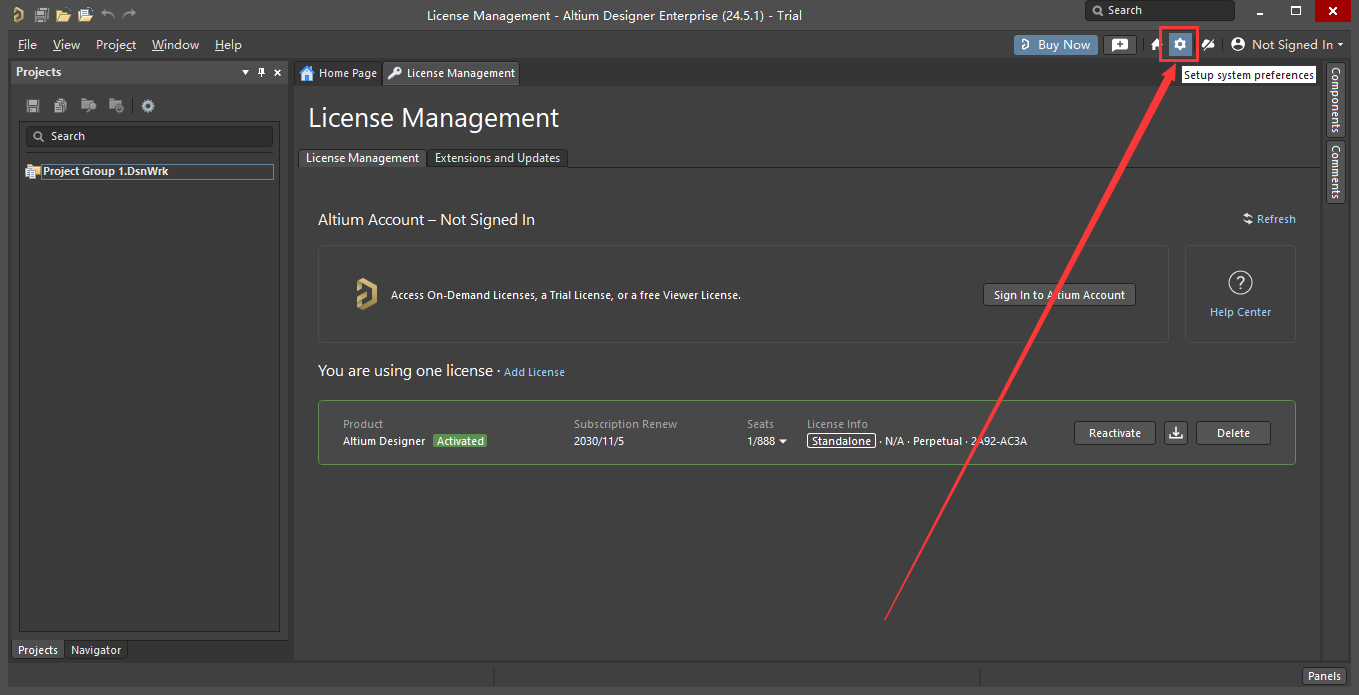Viewport: 1359px width, 695px height.
Task: Click the Add License link
Action: click(534, 372)
